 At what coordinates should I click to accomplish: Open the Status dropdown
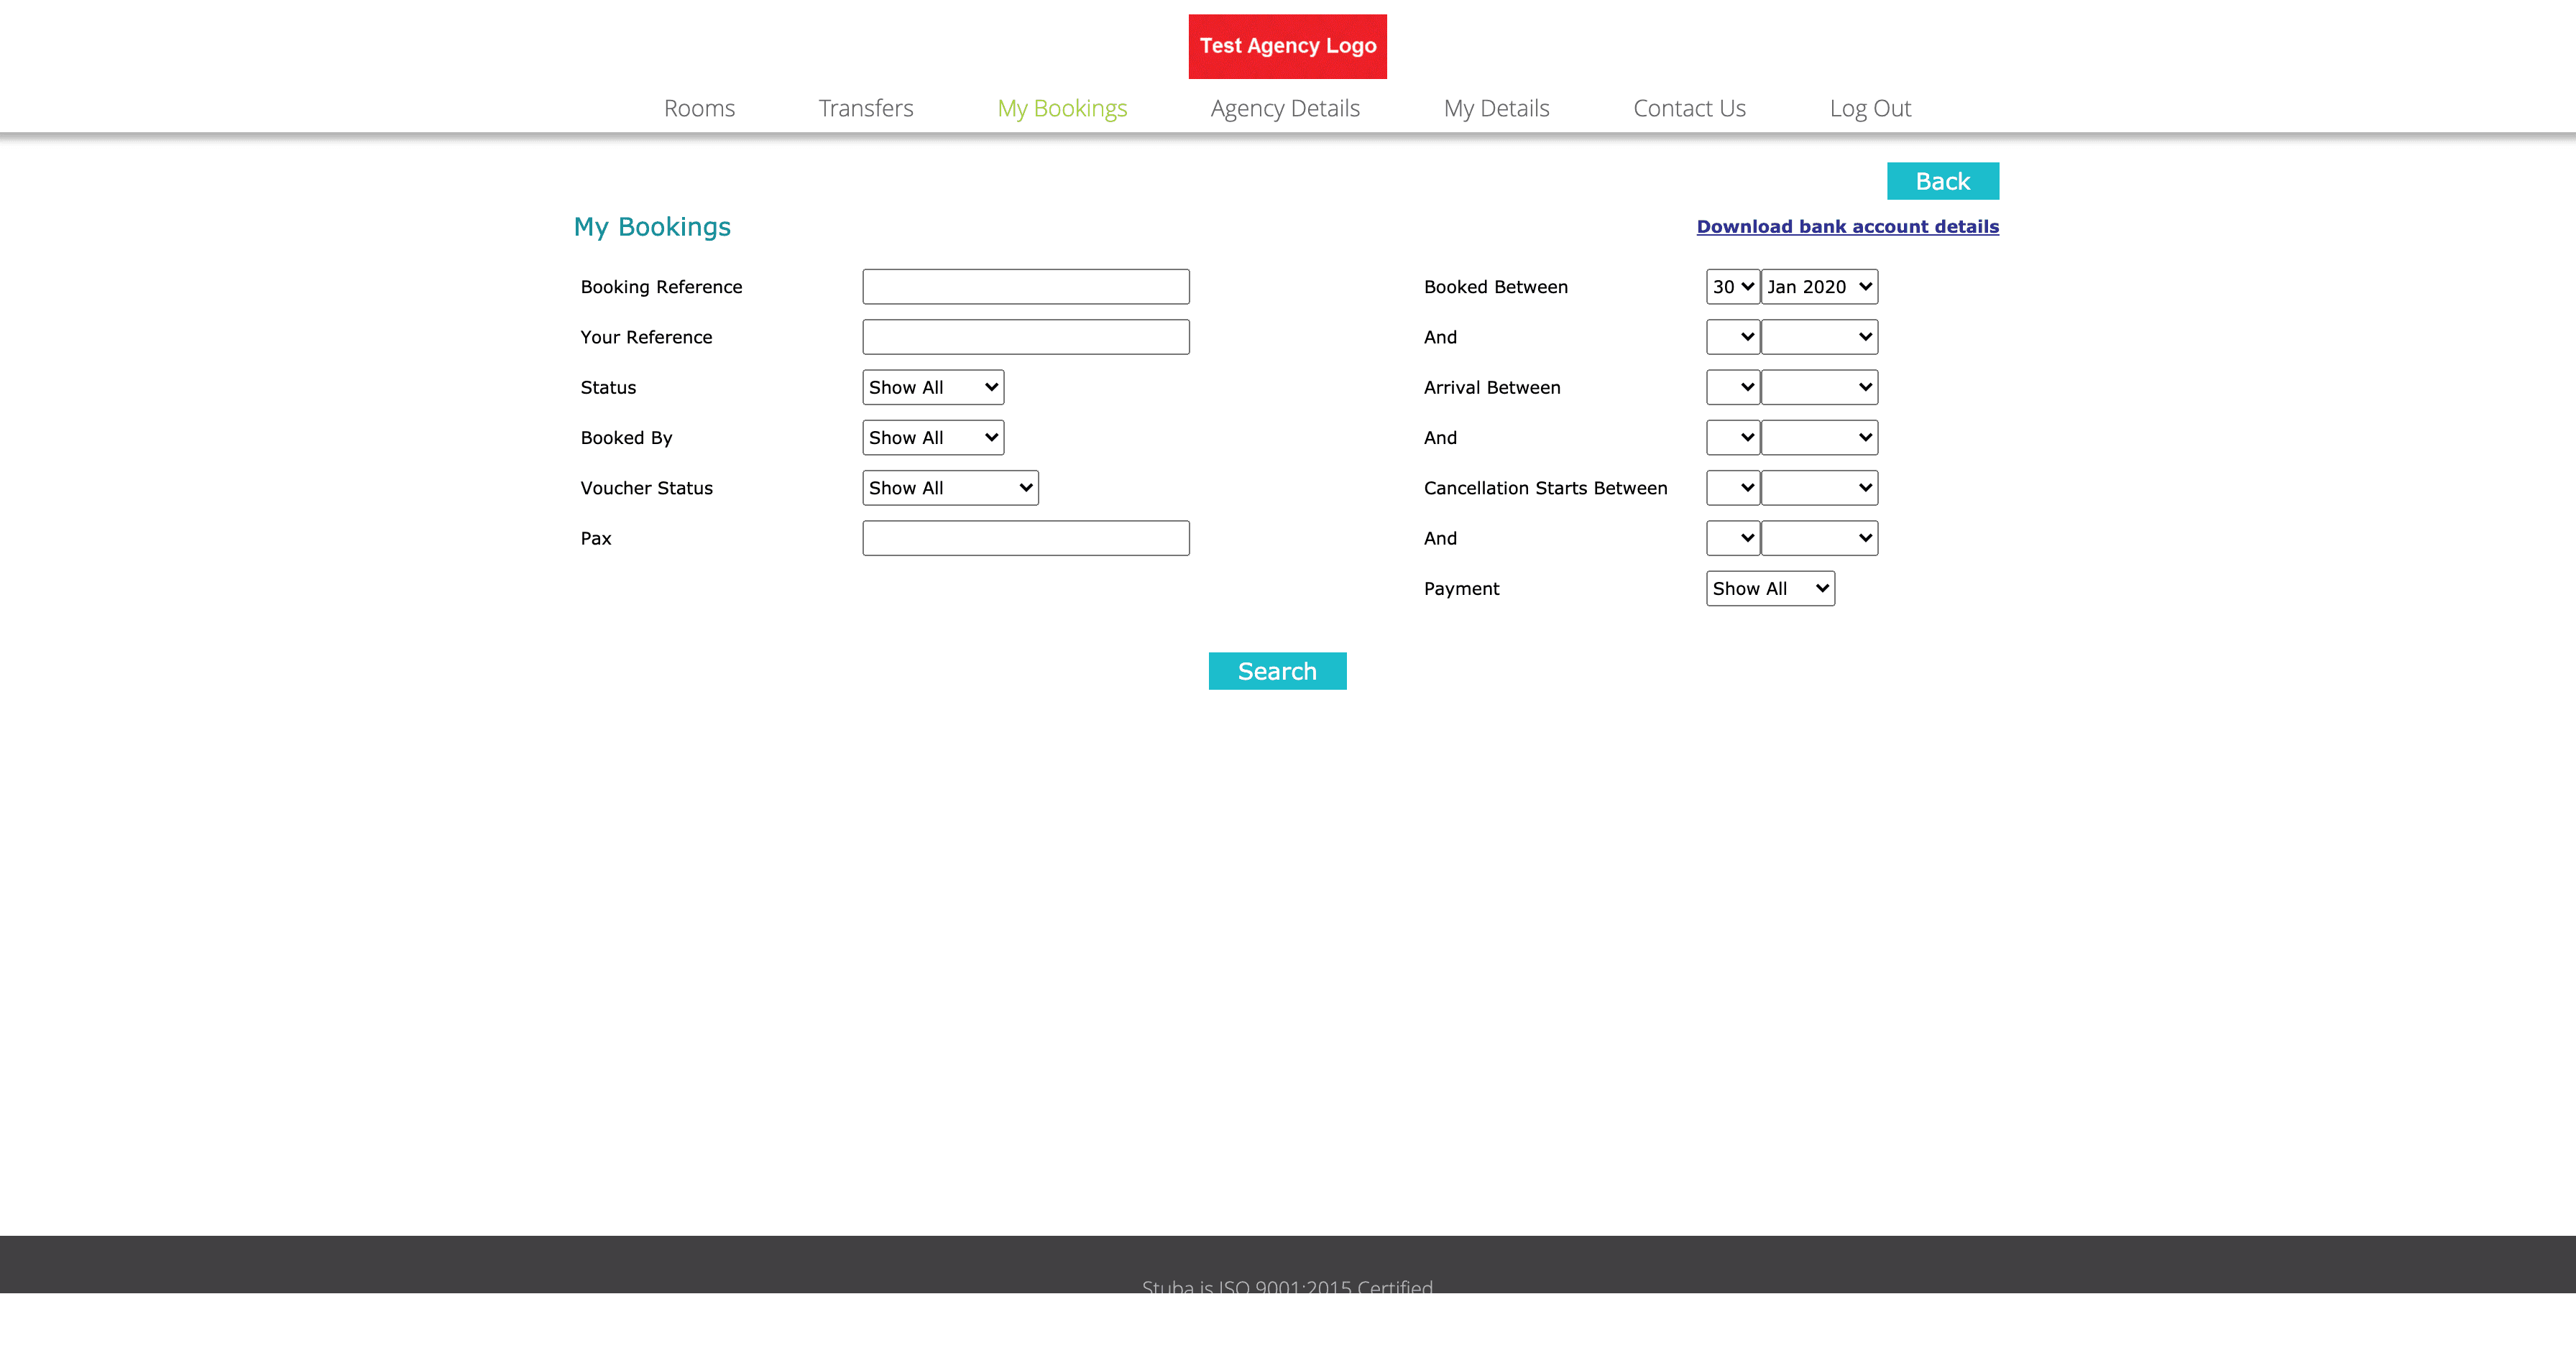click(932, 387)
